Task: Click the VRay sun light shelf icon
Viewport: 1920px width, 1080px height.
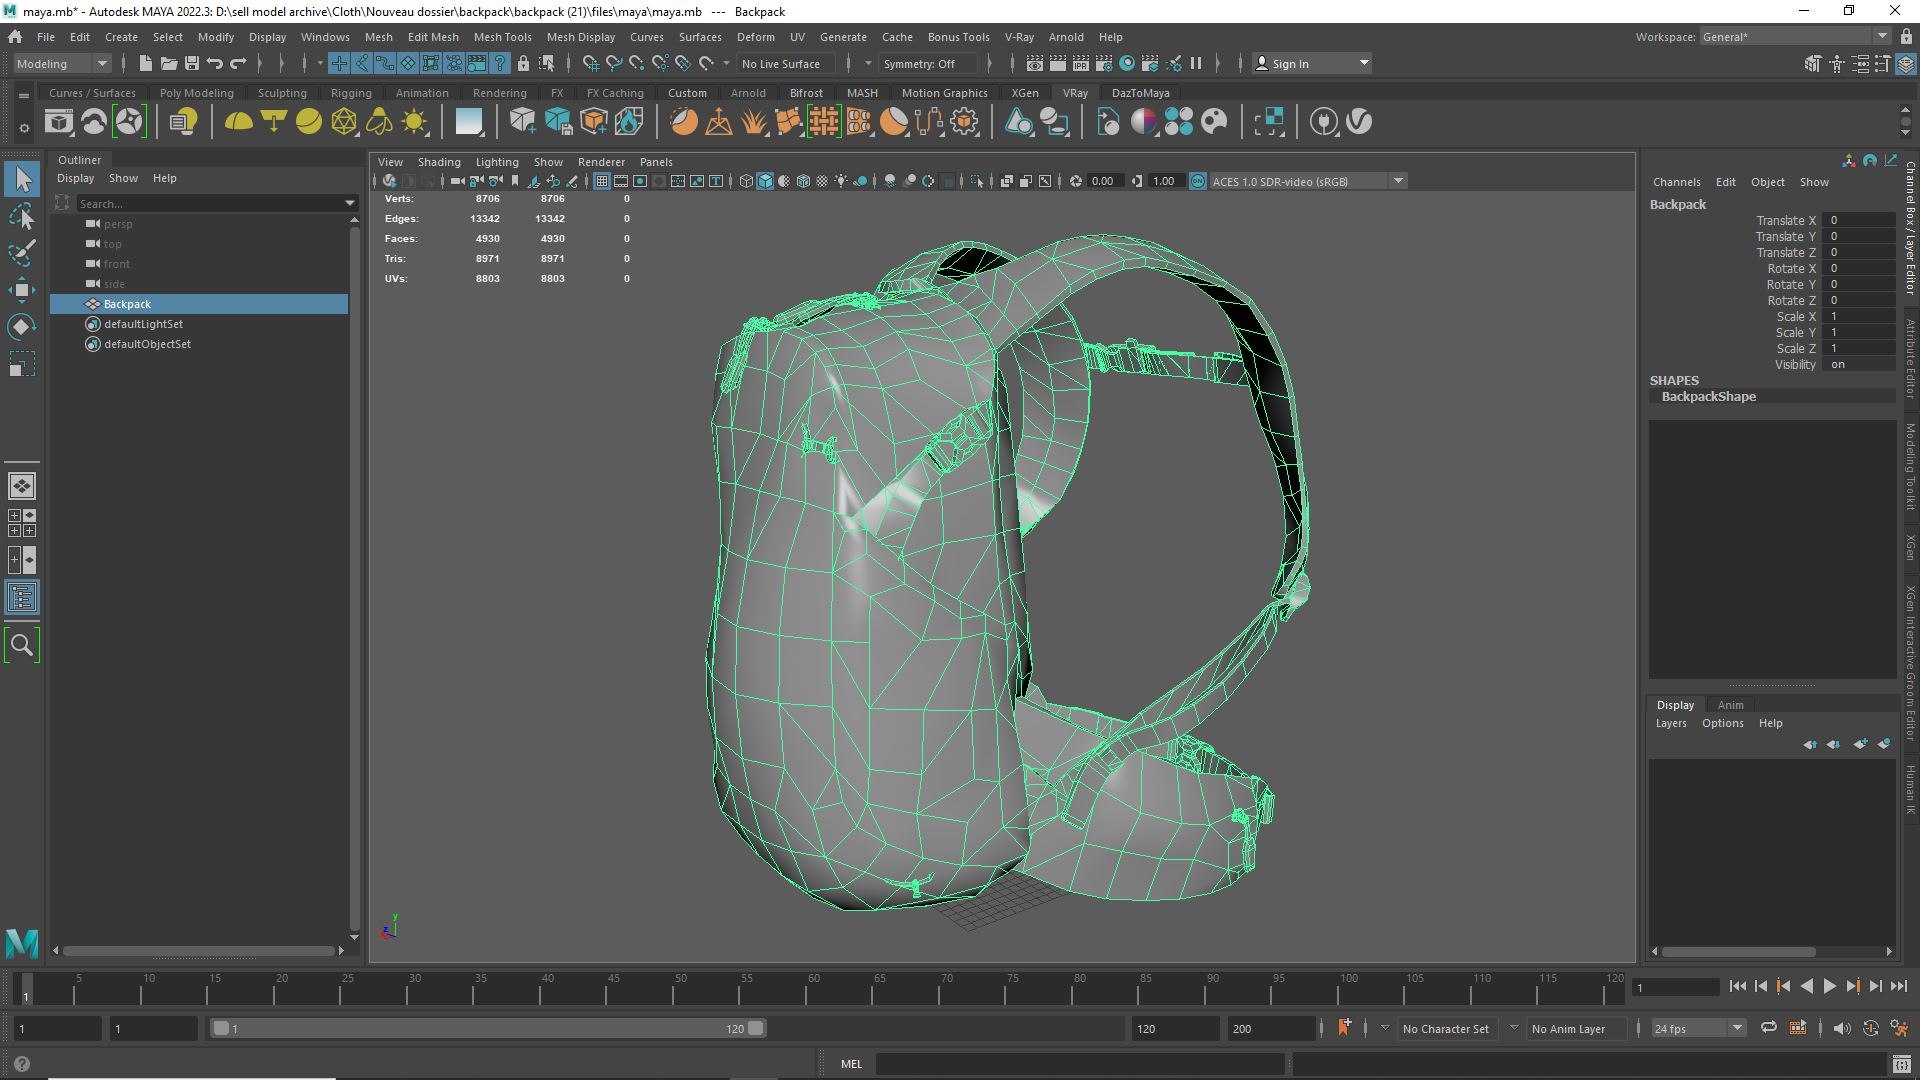Action: click(x=414, y=122)
